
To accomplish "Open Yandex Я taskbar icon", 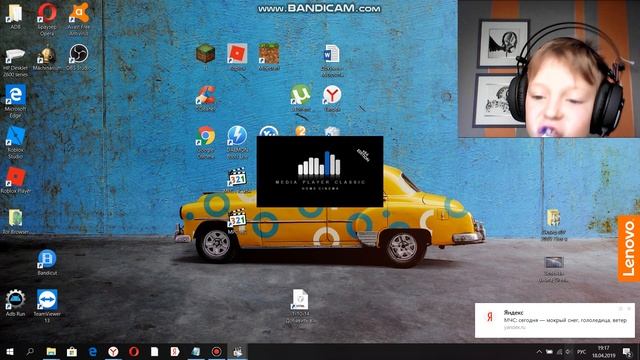I will 175,351.
